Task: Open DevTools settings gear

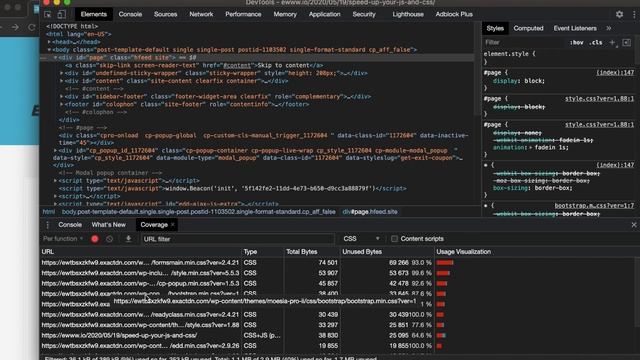Action: (619, 14)
